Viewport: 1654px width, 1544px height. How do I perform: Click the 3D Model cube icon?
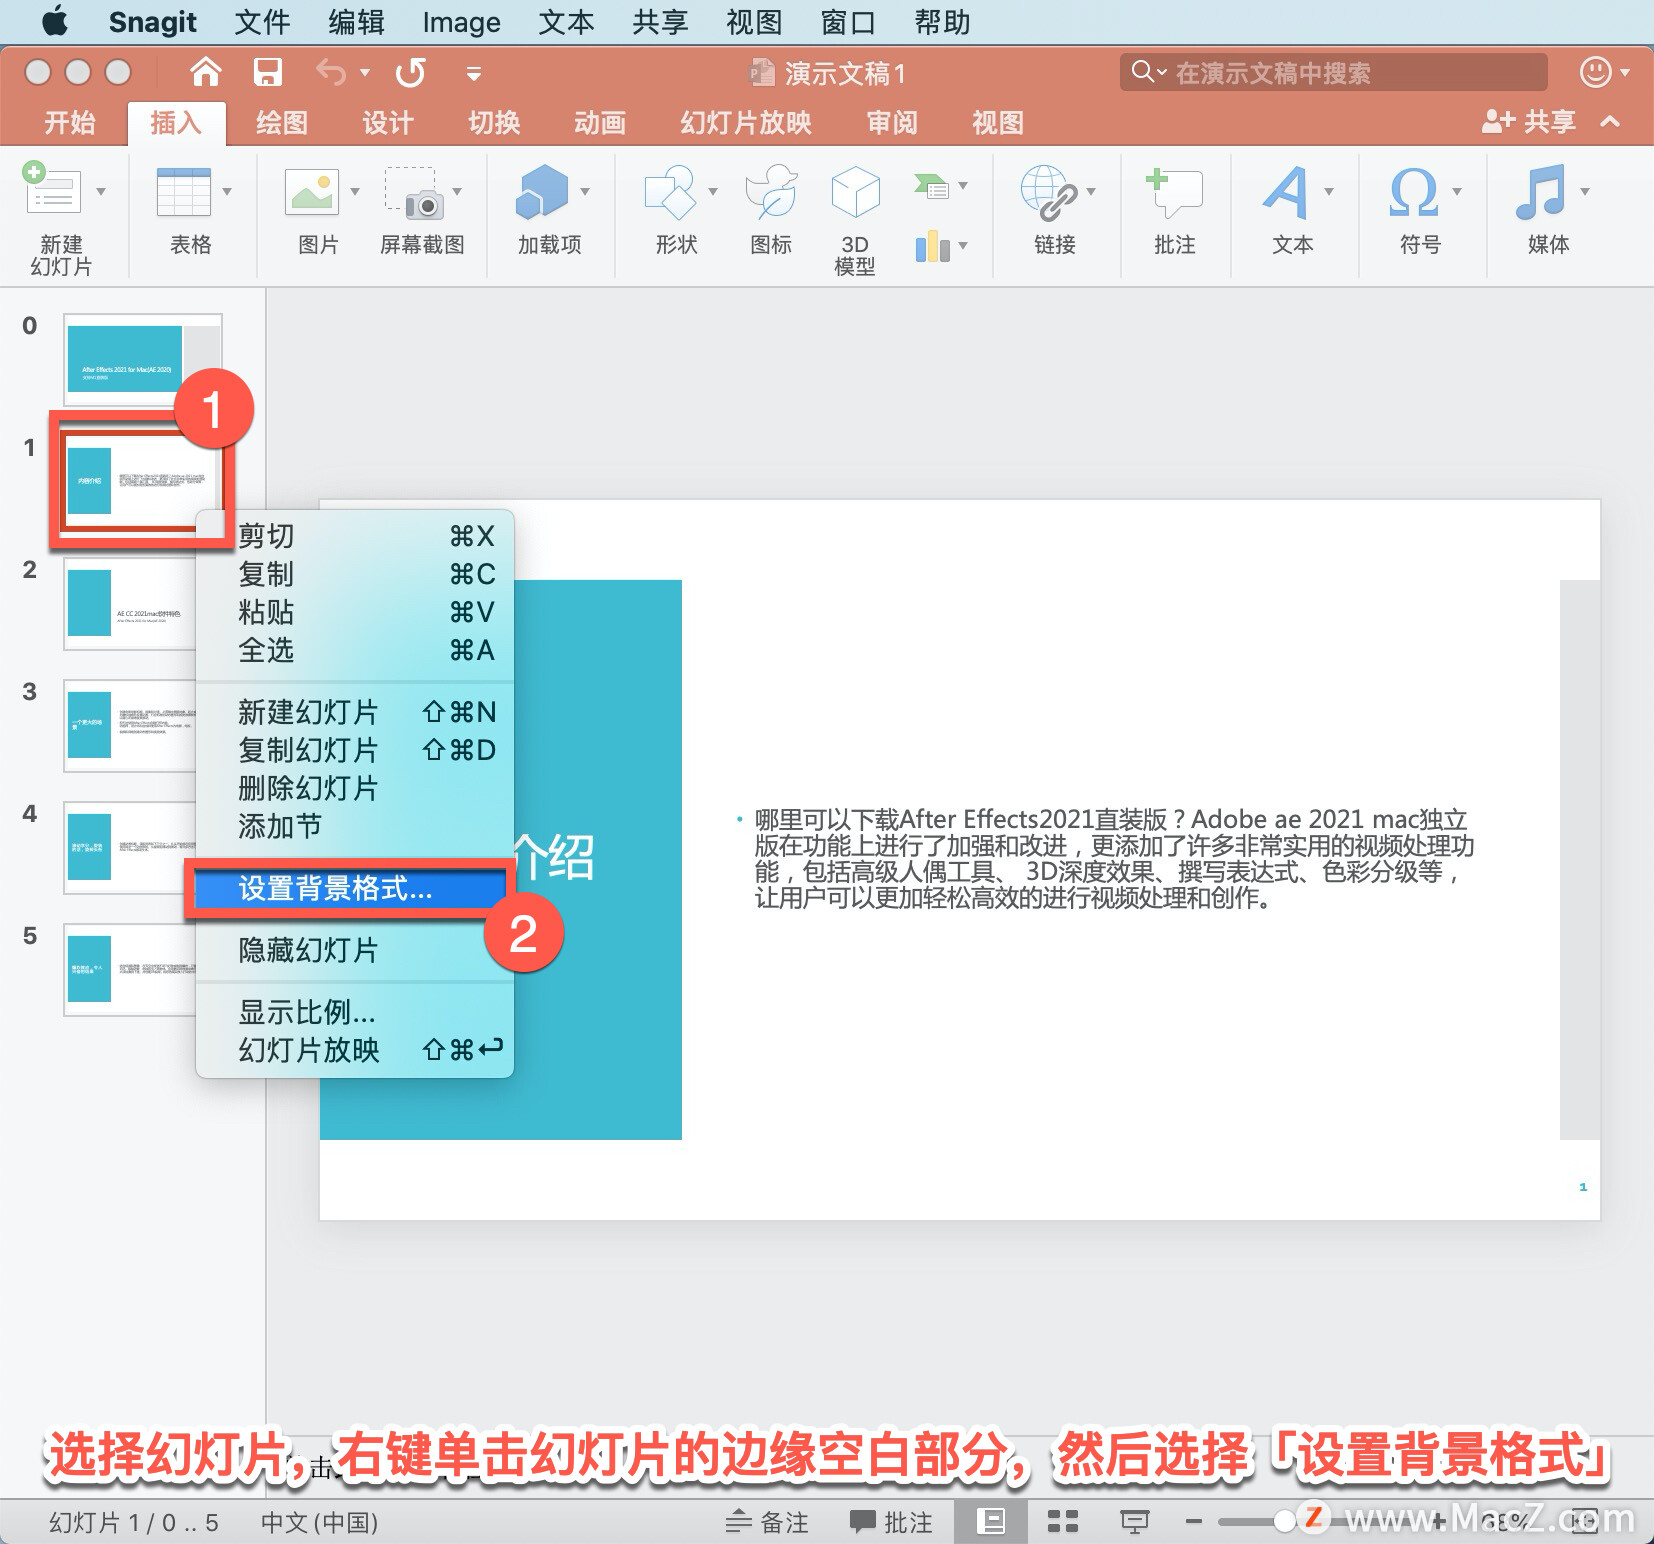pos(855,192)
